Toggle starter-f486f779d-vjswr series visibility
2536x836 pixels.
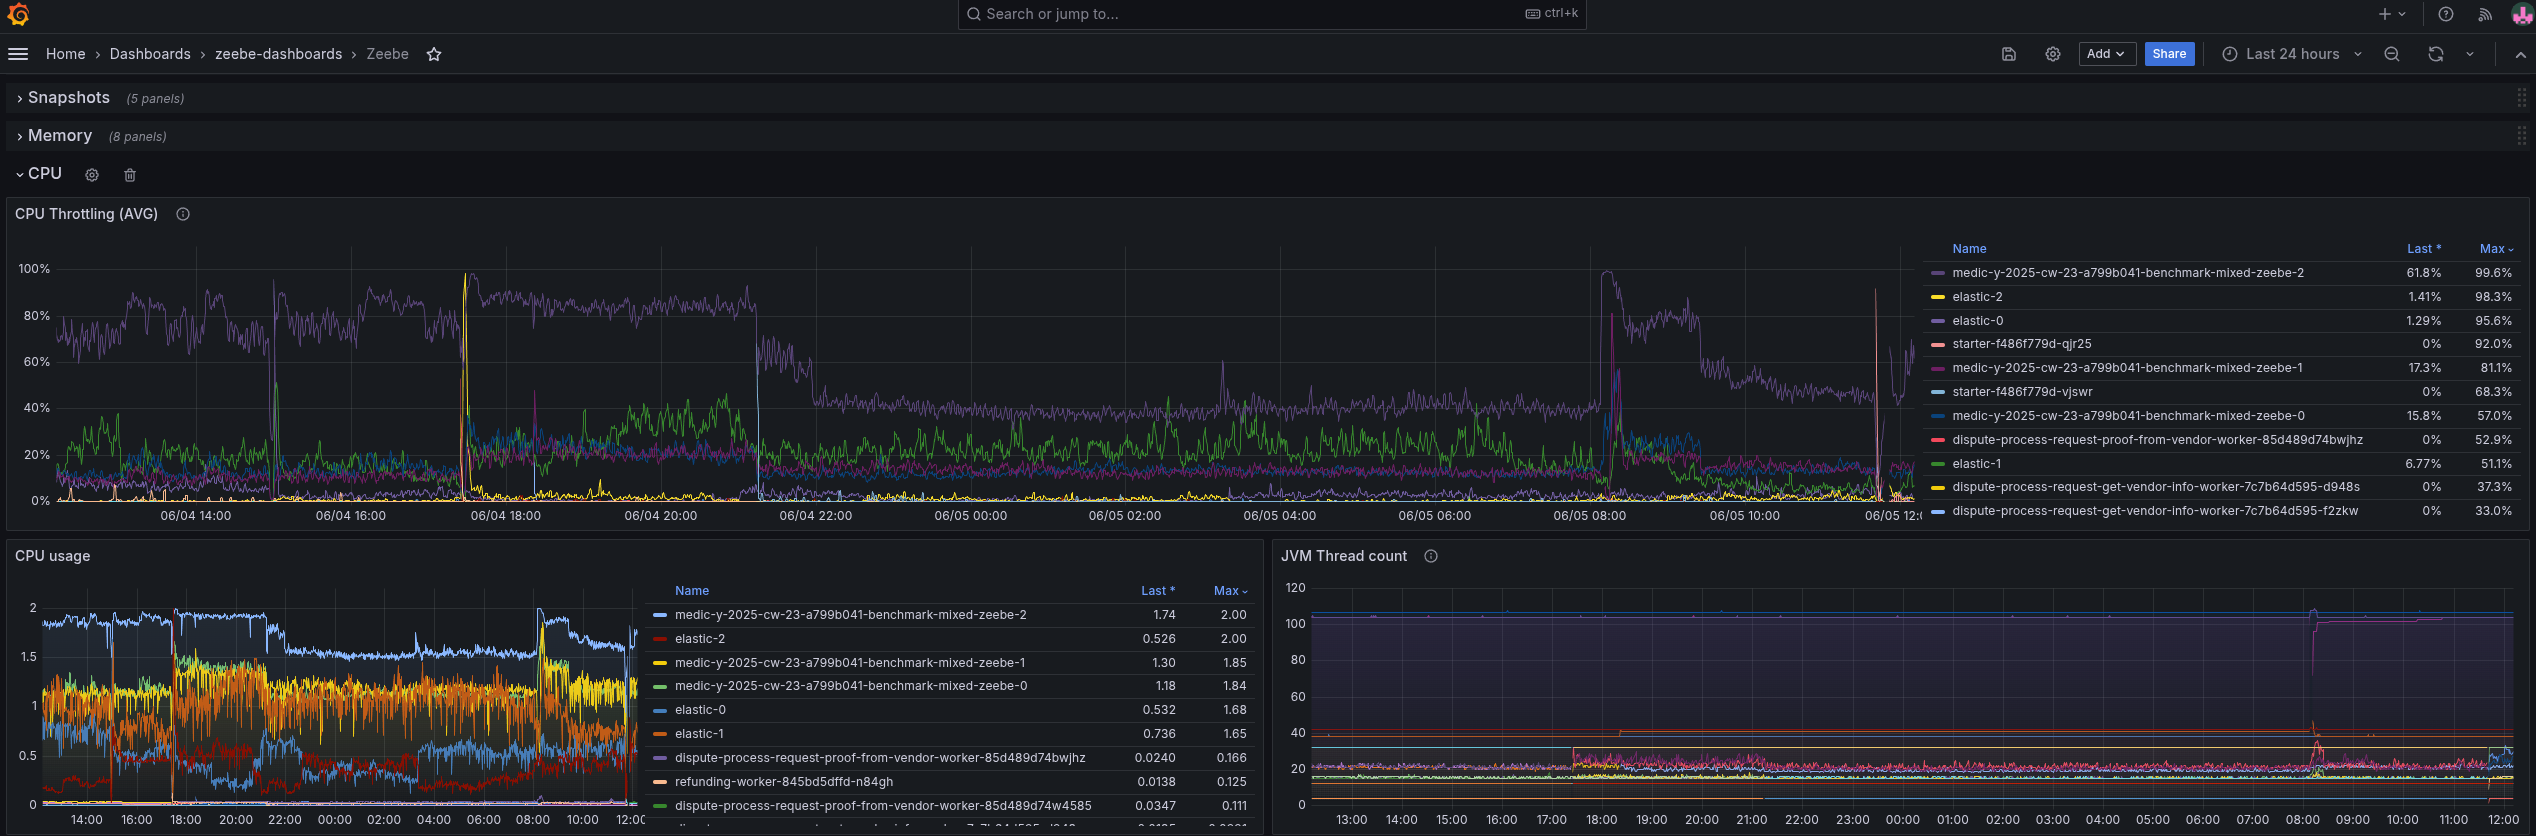coord(2022,392)
